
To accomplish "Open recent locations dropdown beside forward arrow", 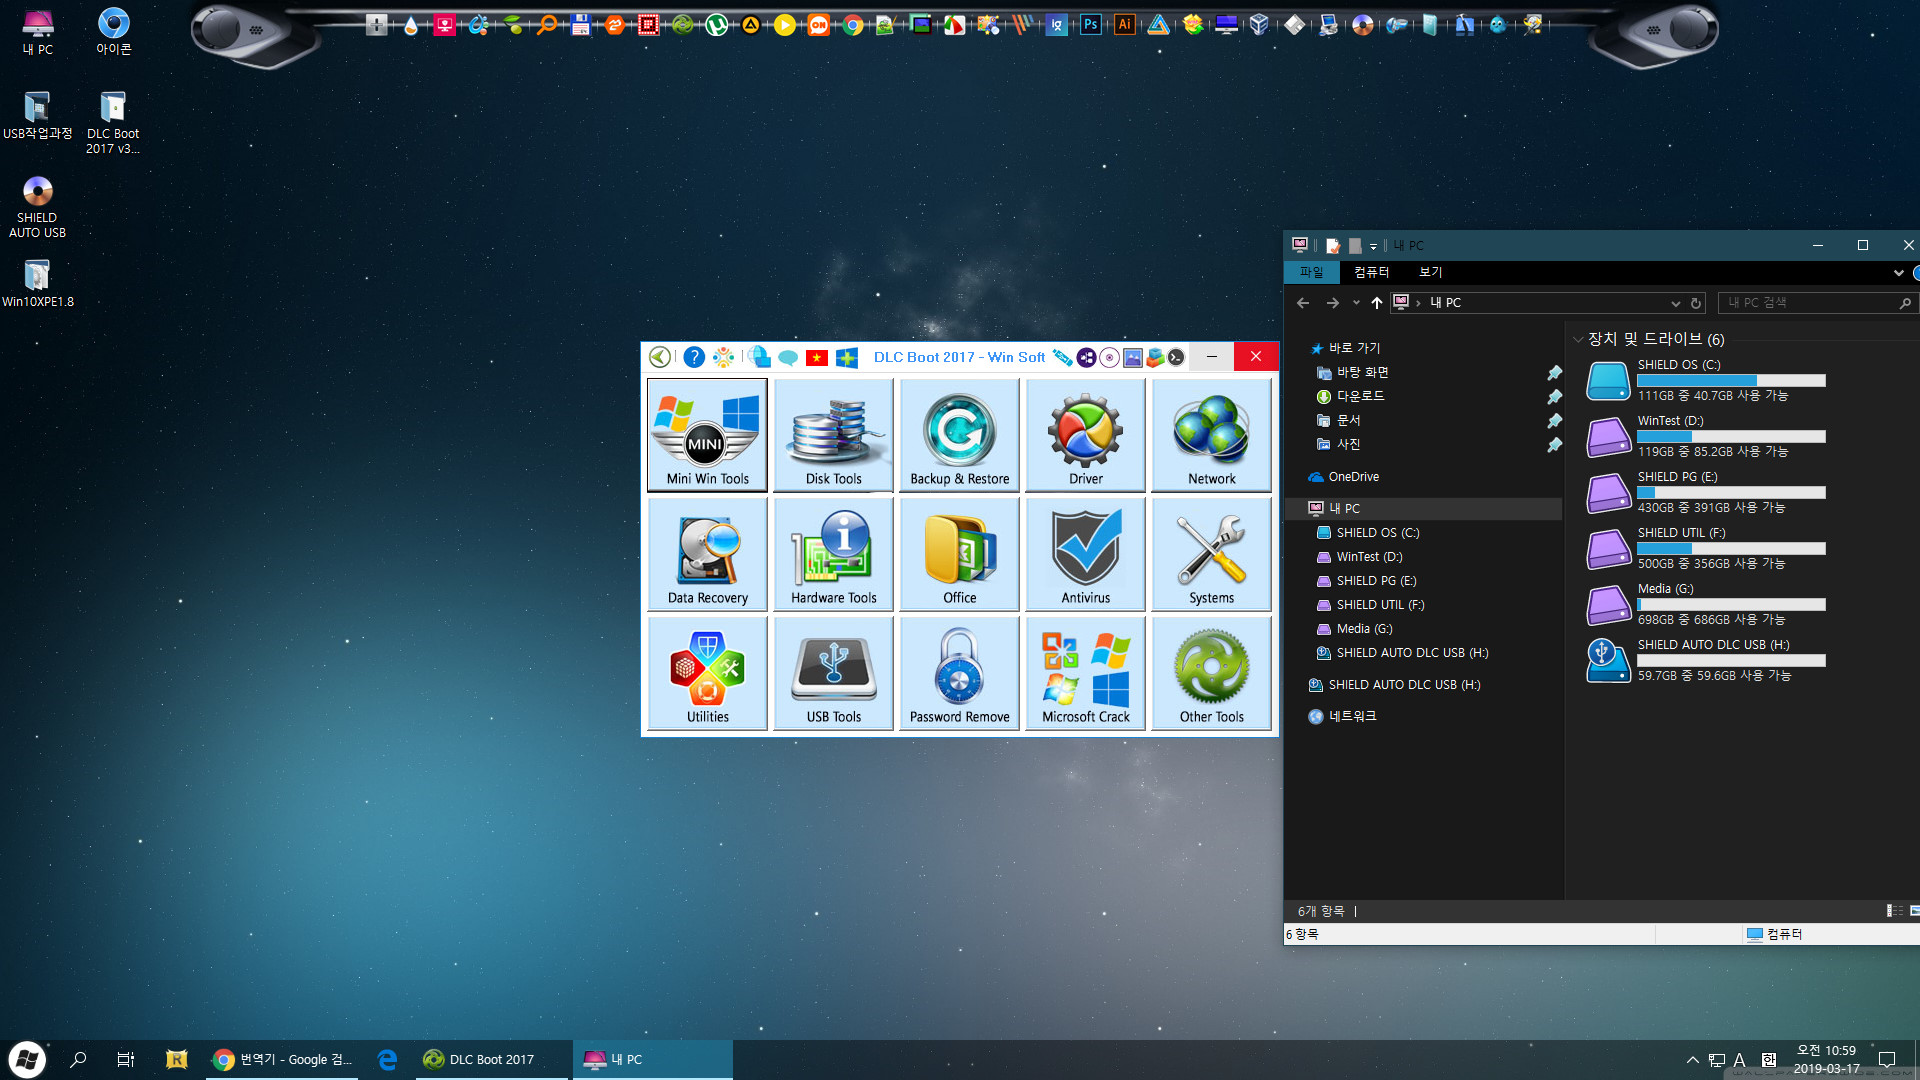I will click(1356, 303).
